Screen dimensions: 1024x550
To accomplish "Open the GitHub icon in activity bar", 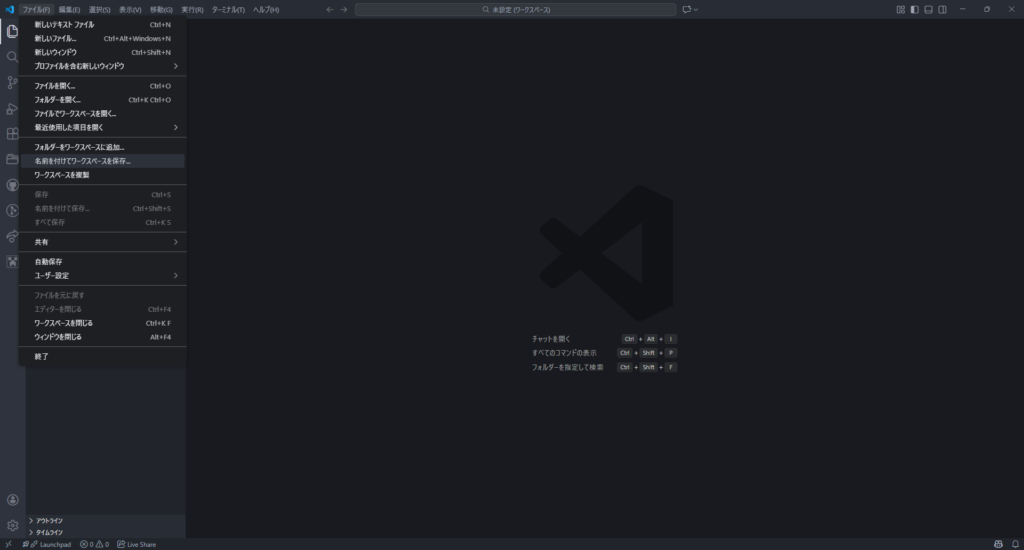I will tap(13, 185).
